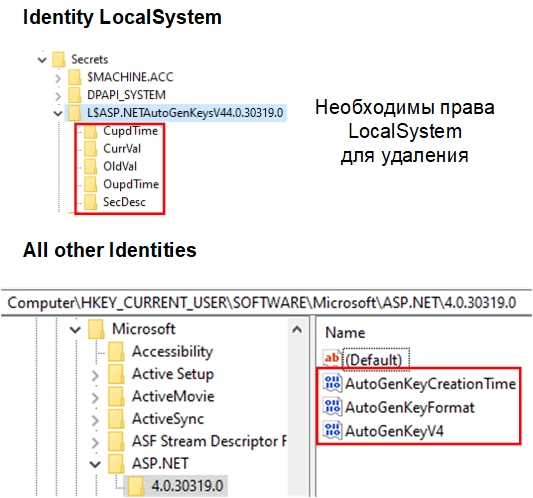Select the 4.0.30319.0 key label

tap(187, 486)
